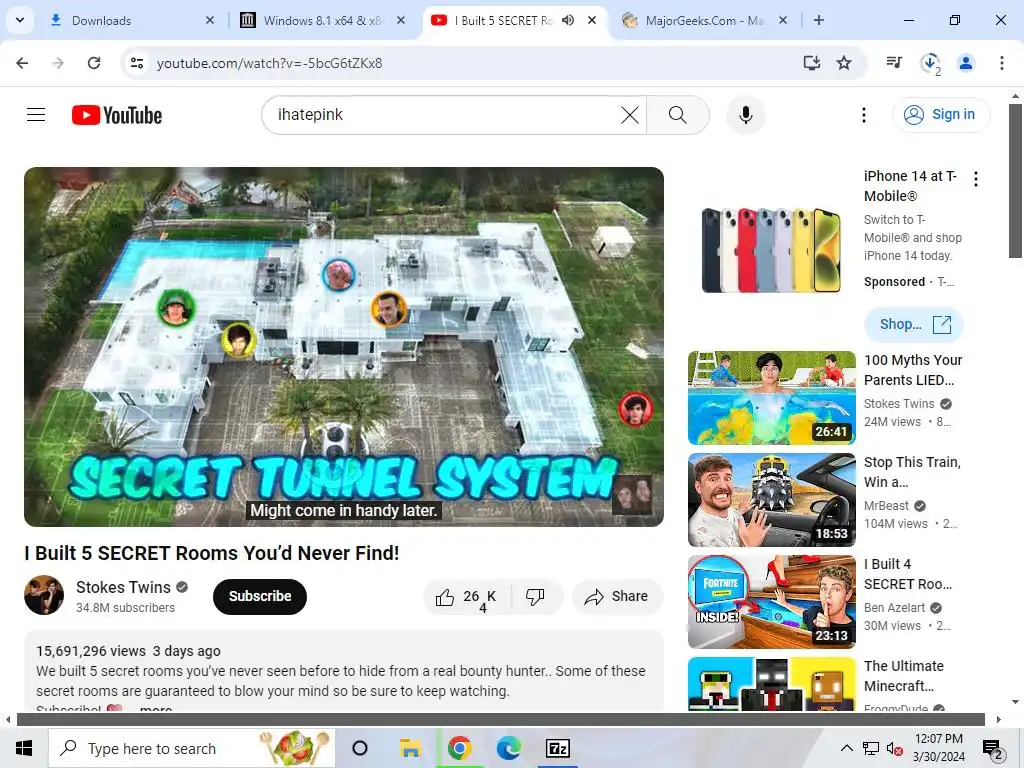Open 7-Zip from taskbar

[x=558, y=748]
